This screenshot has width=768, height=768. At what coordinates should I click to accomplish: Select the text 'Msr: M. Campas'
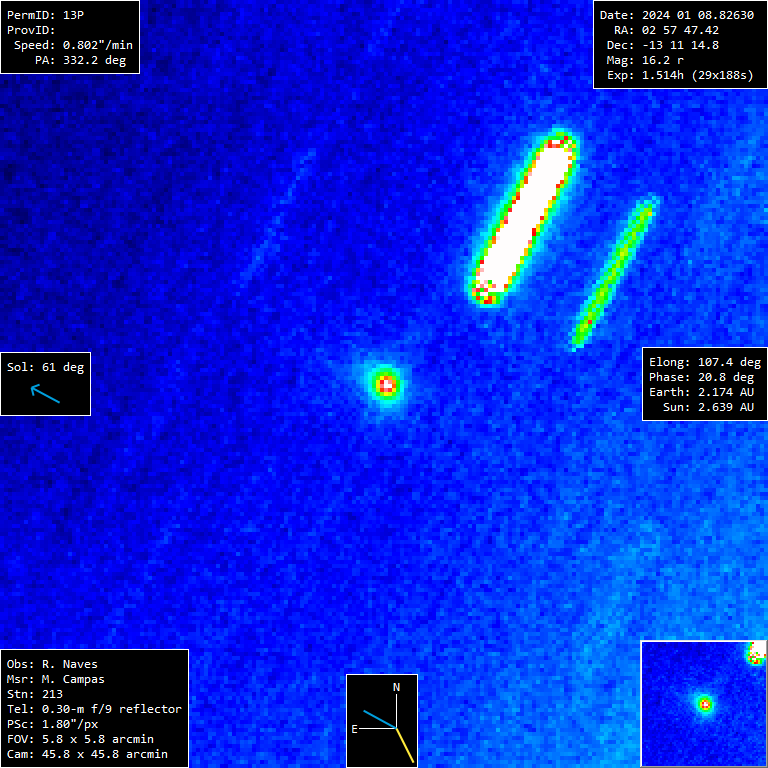point(56,679)
